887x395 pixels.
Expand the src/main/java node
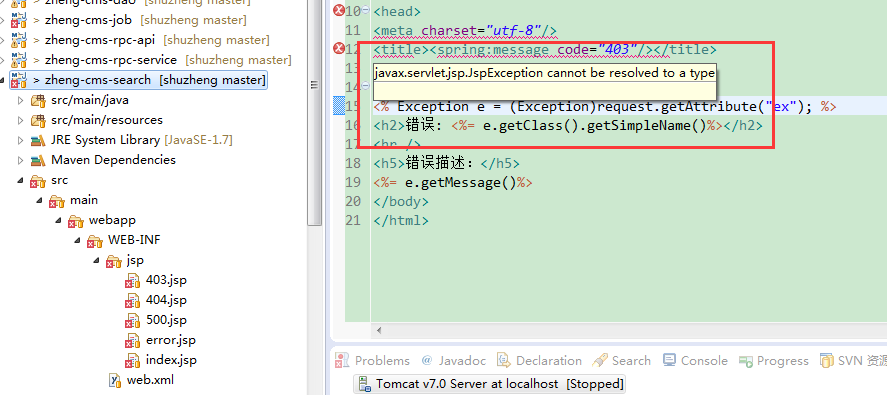pyautogui.click(x=21, y=101)
